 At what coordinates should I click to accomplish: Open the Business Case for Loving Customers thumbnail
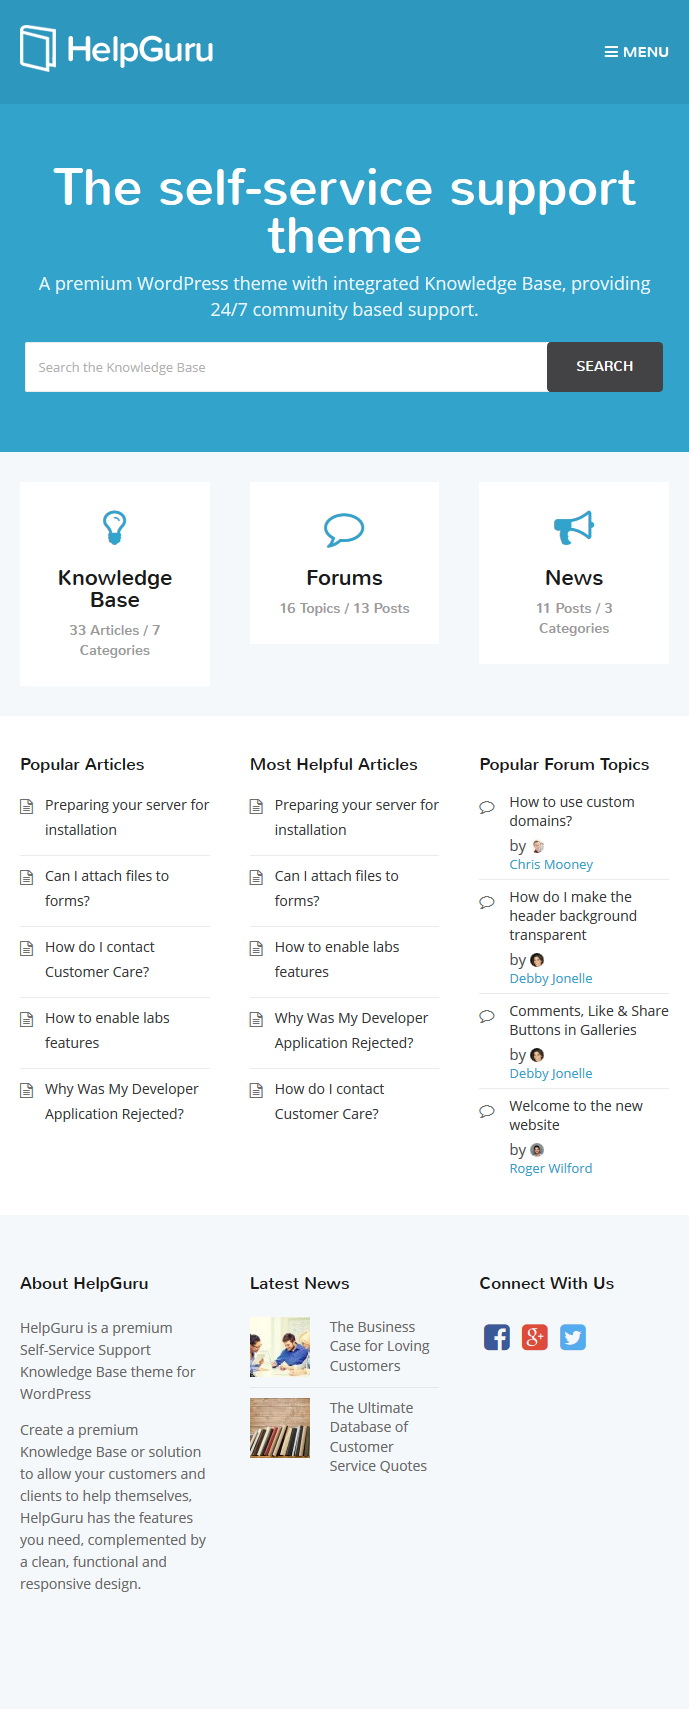pyautogui.click(x=280, y=1347)
